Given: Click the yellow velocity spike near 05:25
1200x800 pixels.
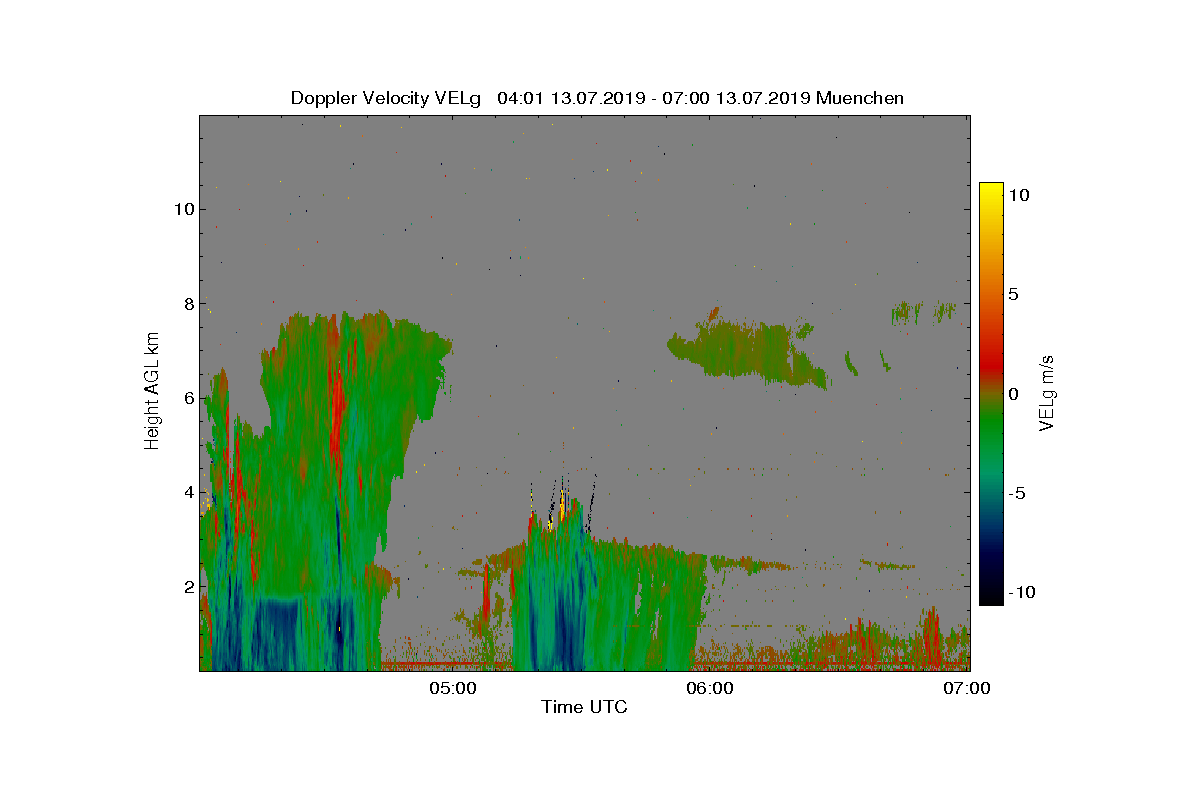Looking at the screenshot, I should [x=564, y=504].
